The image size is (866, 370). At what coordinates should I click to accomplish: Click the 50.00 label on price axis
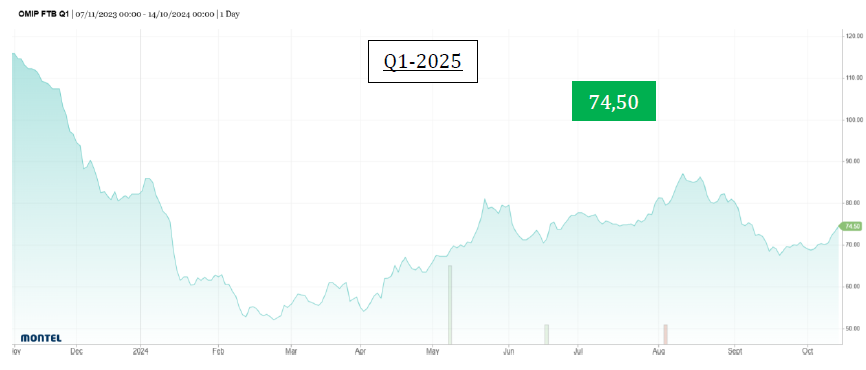tap(854, 328)
